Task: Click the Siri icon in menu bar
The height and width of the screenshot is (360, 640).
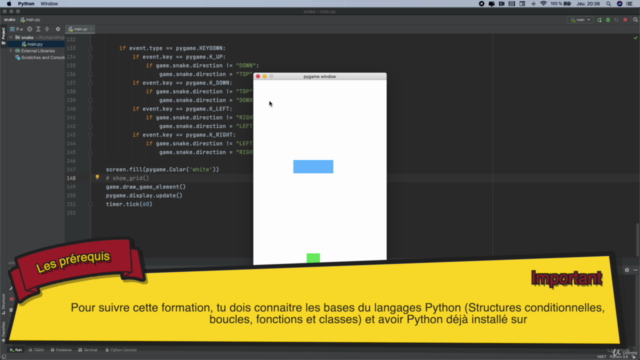Action: (619, 4)
